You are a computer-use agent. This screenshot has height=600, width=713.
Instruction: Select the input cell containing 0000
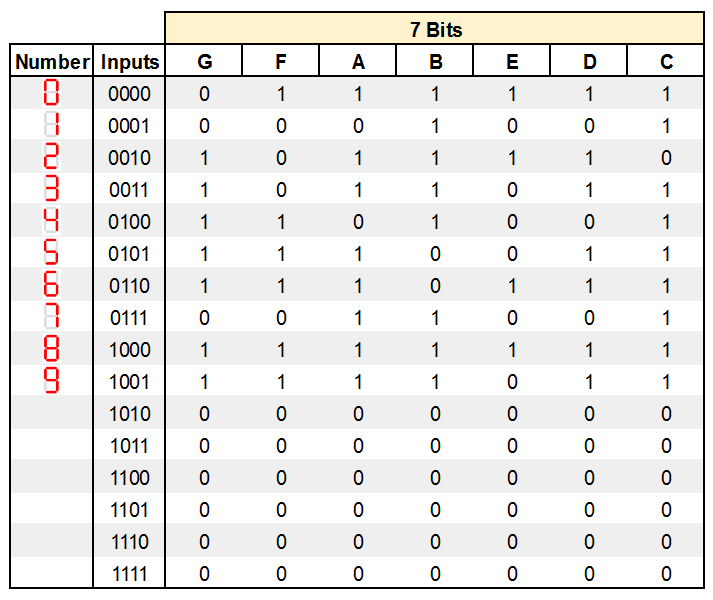[x=130, y=94]
